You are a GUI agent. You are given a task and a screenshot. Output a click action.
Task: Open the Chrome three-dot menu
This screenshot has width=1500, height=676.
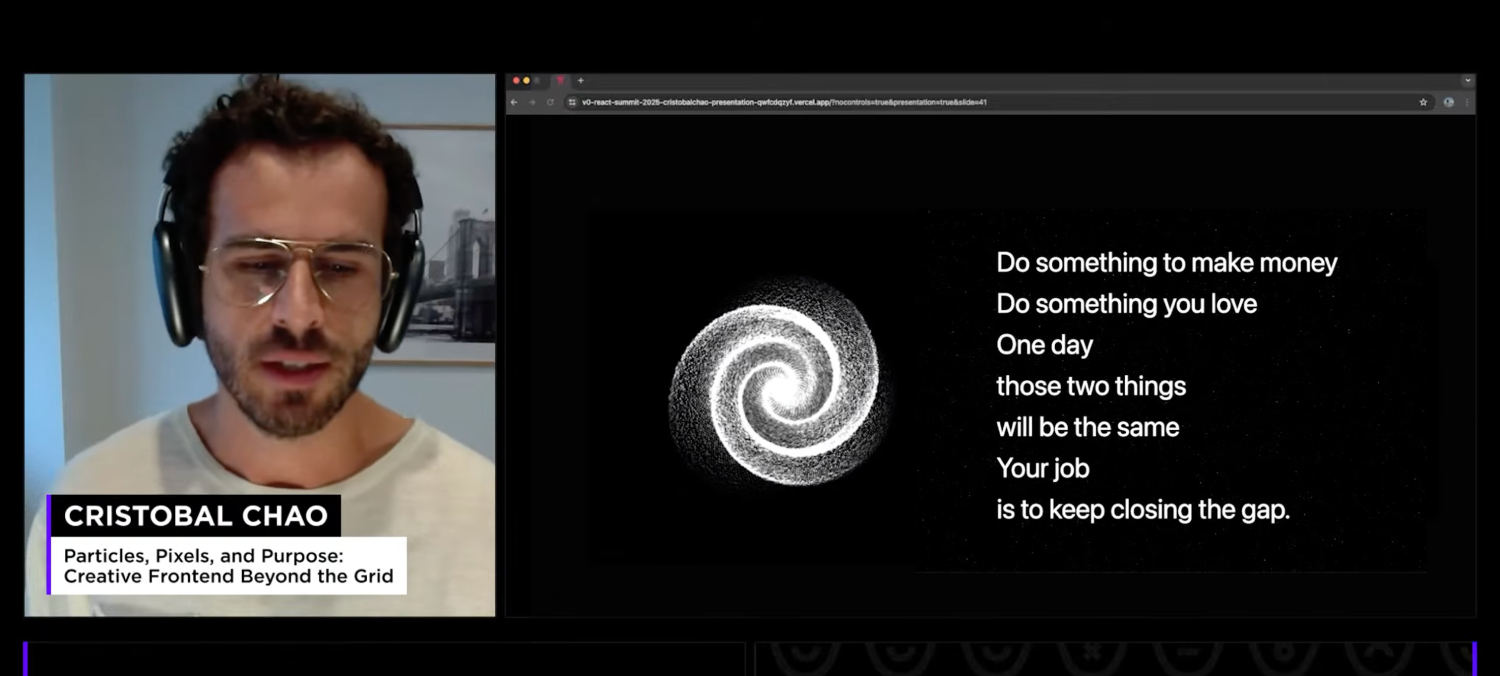coord(1467,102)
